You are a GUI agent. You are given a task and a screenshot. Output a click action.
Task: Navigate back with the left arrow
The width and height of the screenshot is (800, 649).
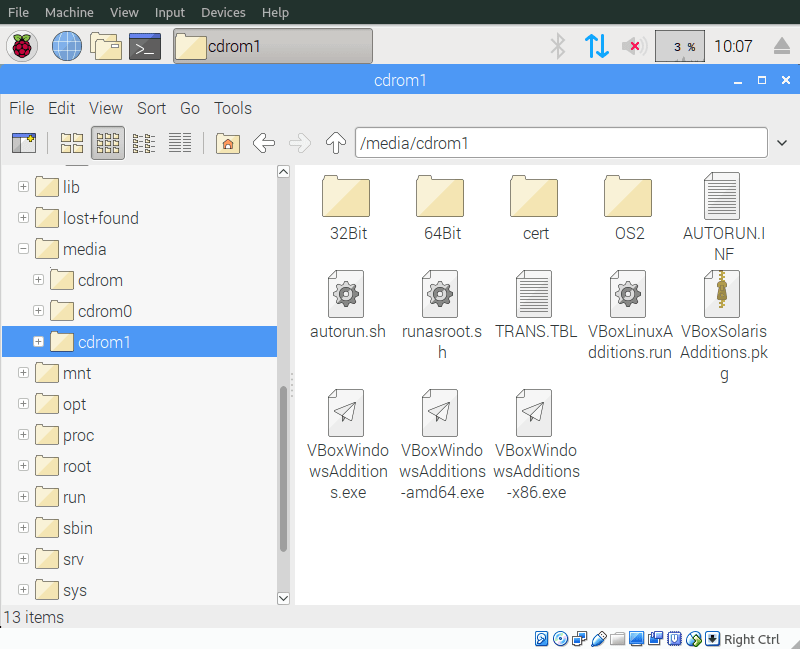point(264,143)
